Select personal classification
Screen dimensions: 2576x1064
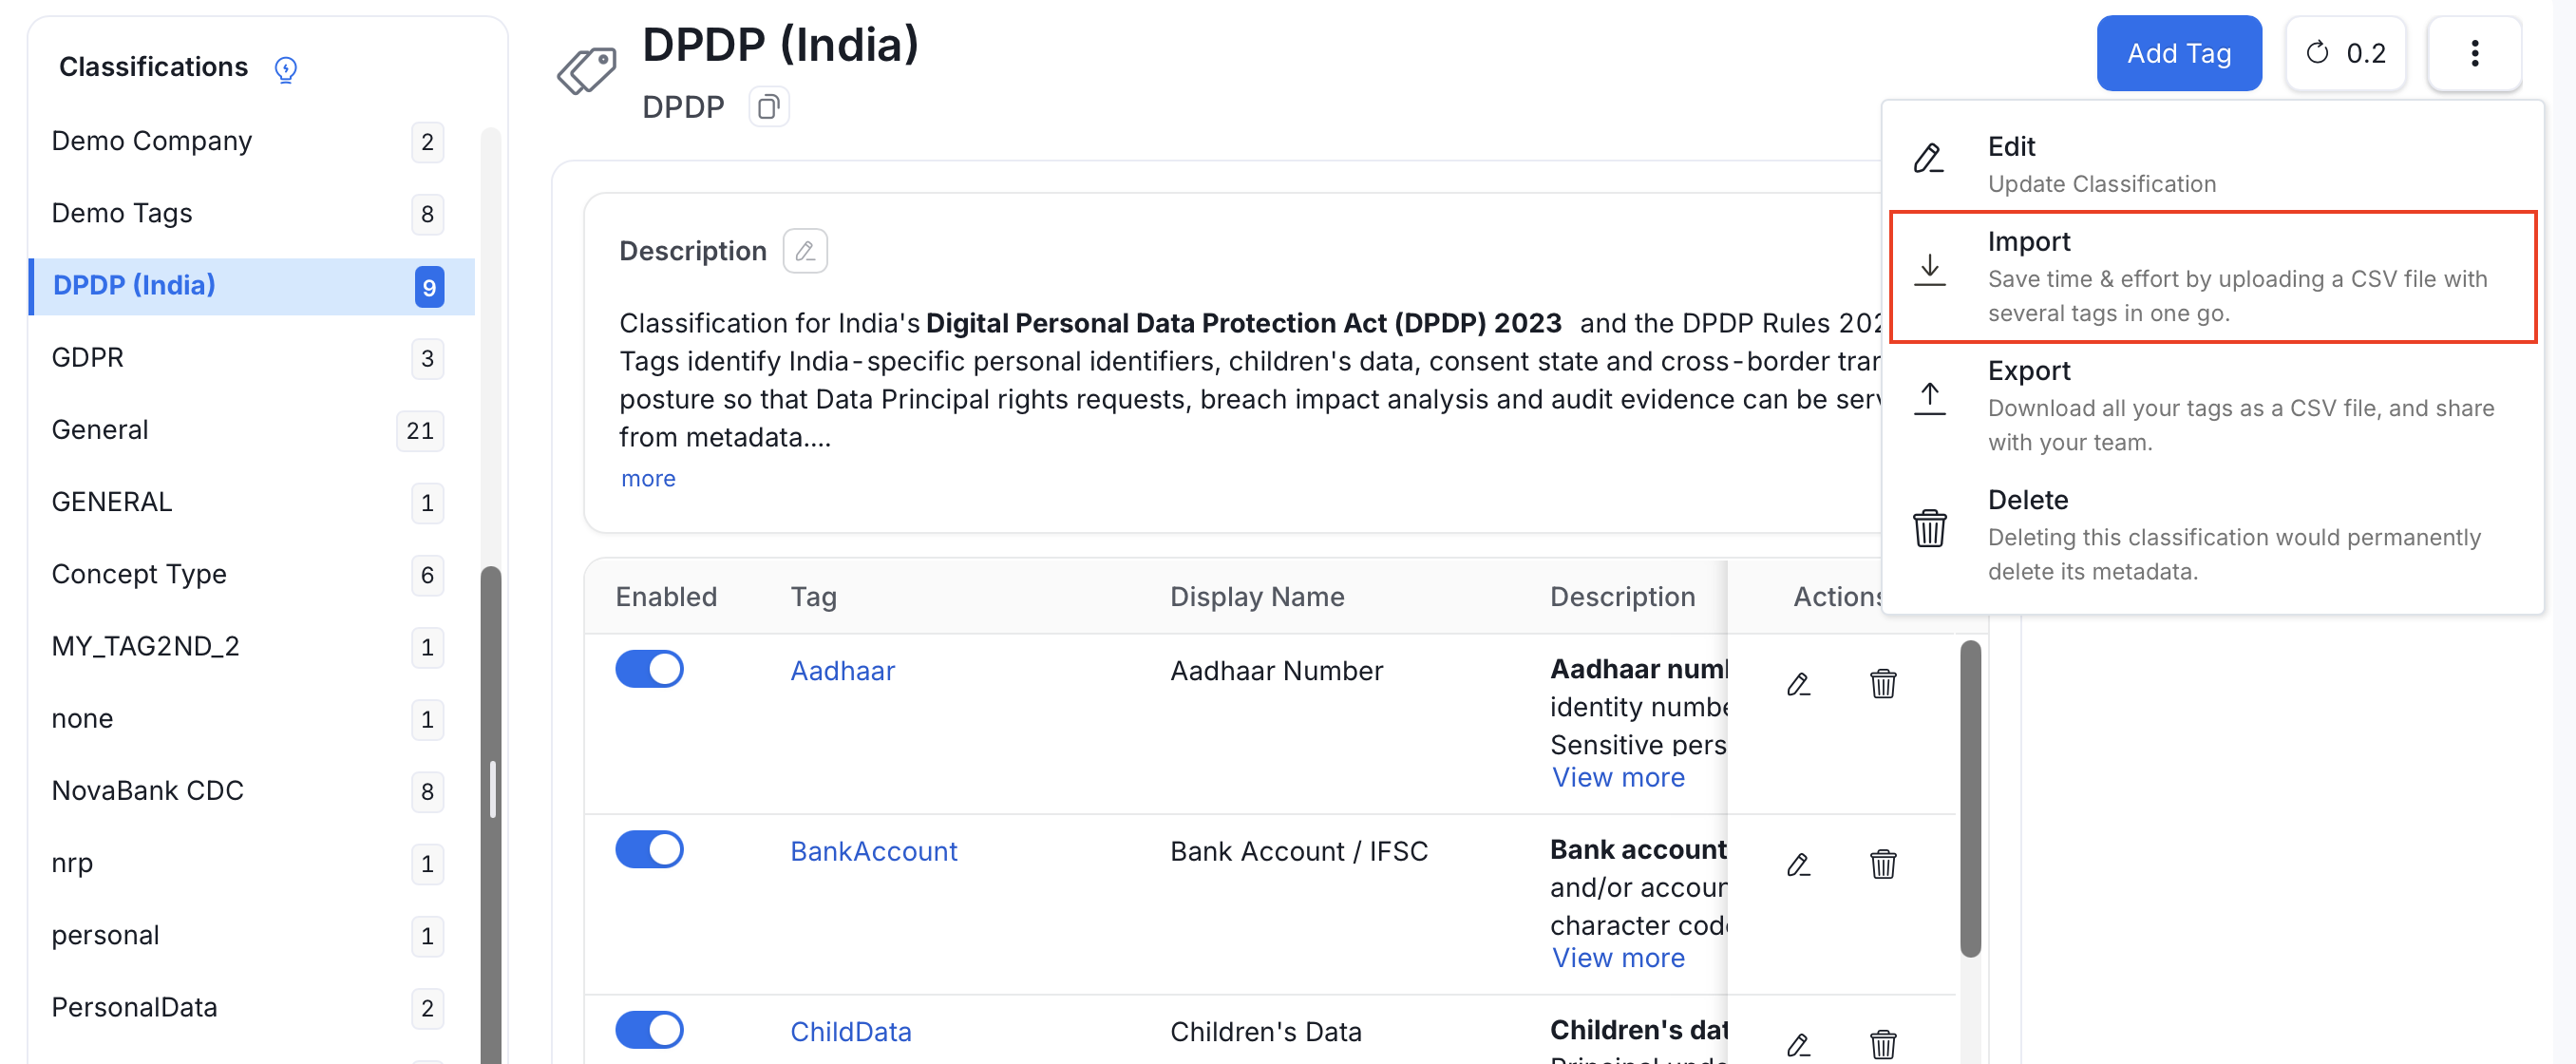click(x=250, y=935)
